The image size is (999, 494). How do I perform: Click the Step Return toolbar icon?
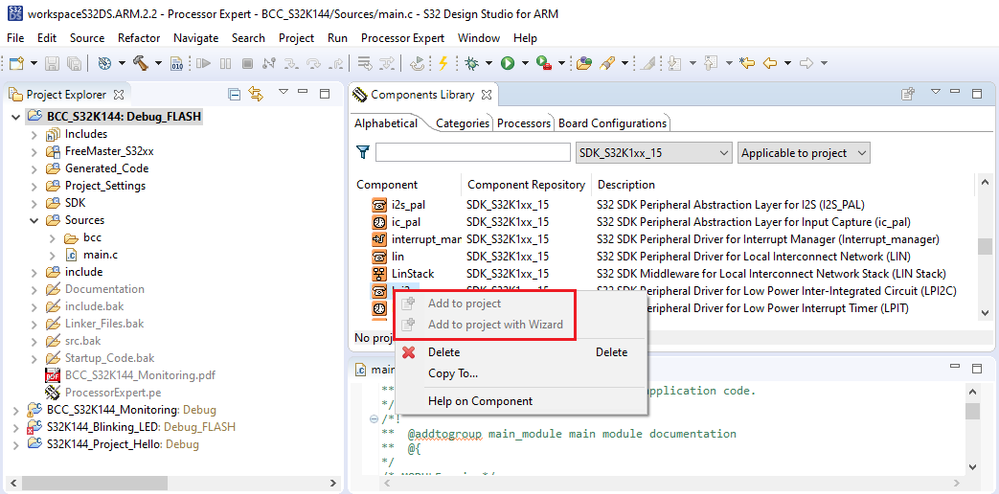(x=335, y=62)
